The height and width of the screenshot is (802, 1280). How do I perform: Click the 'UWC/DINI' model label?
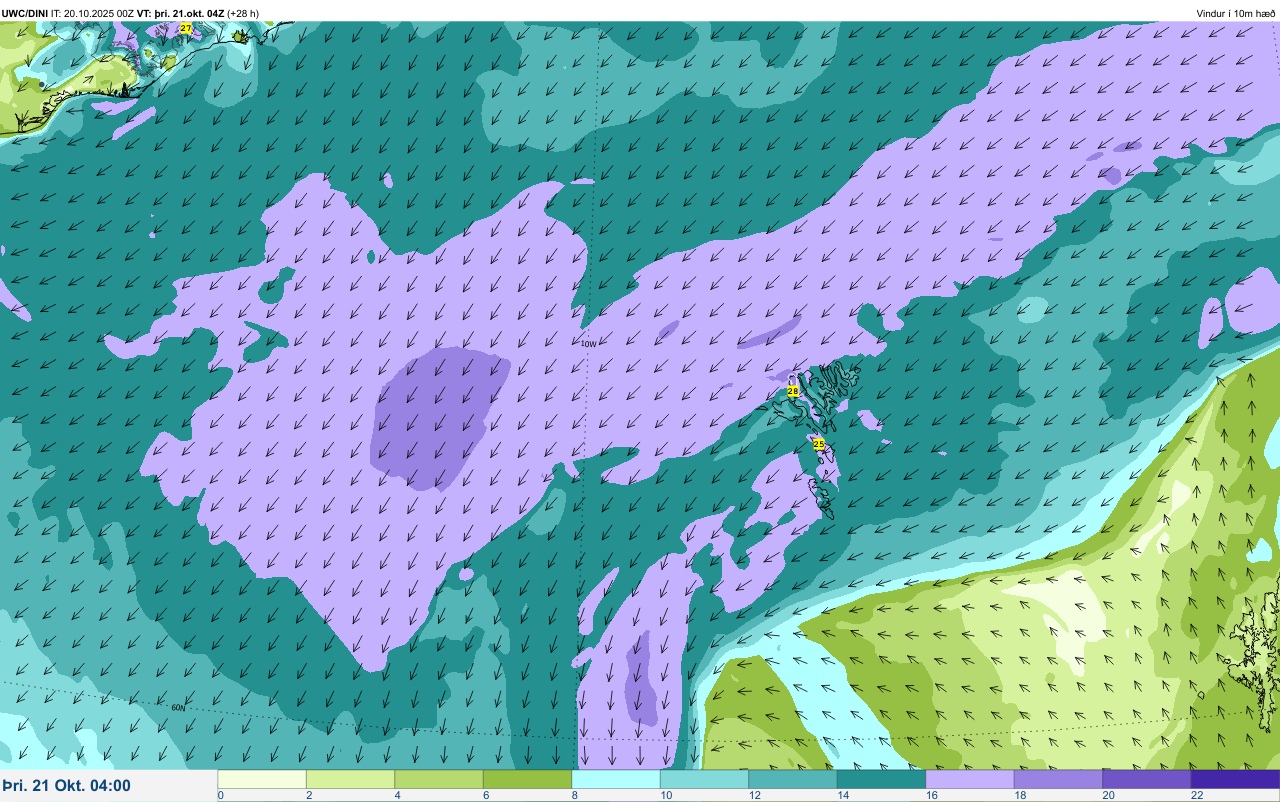pyautogui.click(x=25, y=13)
